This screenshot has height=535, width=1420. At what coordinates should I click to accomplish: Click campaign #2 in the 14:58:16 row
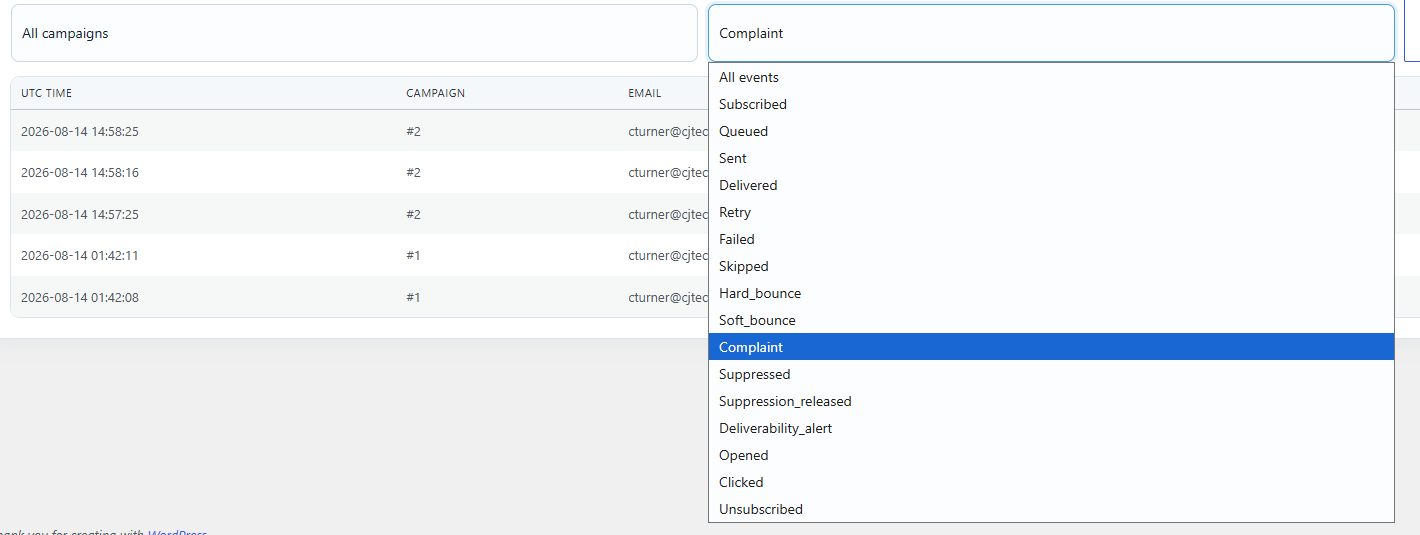[413, 173]
